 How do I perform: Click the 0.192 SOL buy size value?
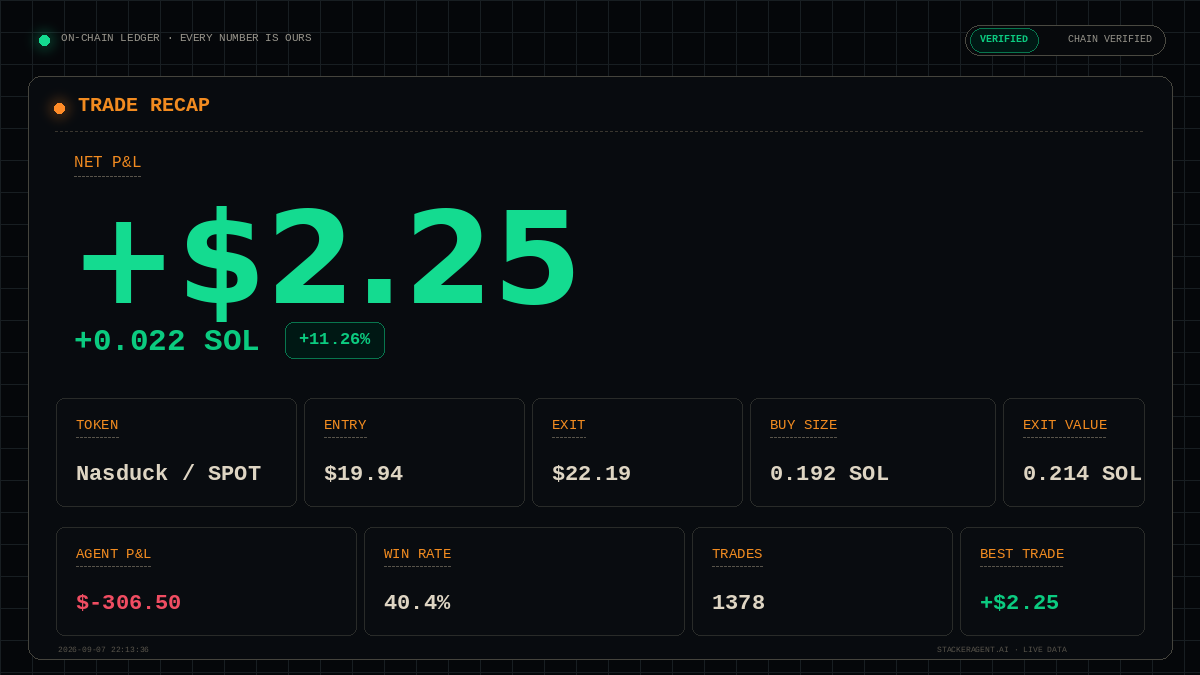coord(829,474)
